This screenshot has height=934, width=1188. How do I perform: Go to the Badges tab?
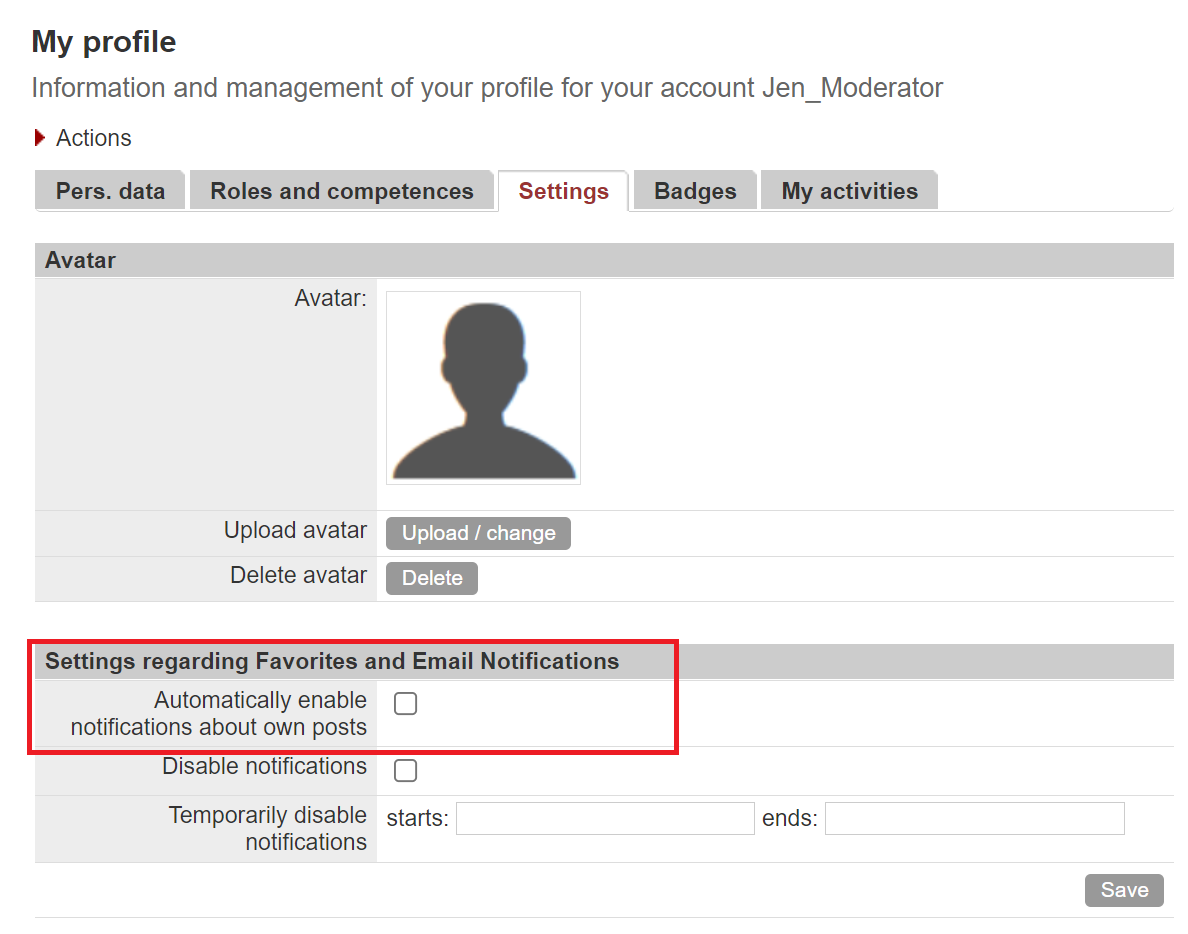695,191
